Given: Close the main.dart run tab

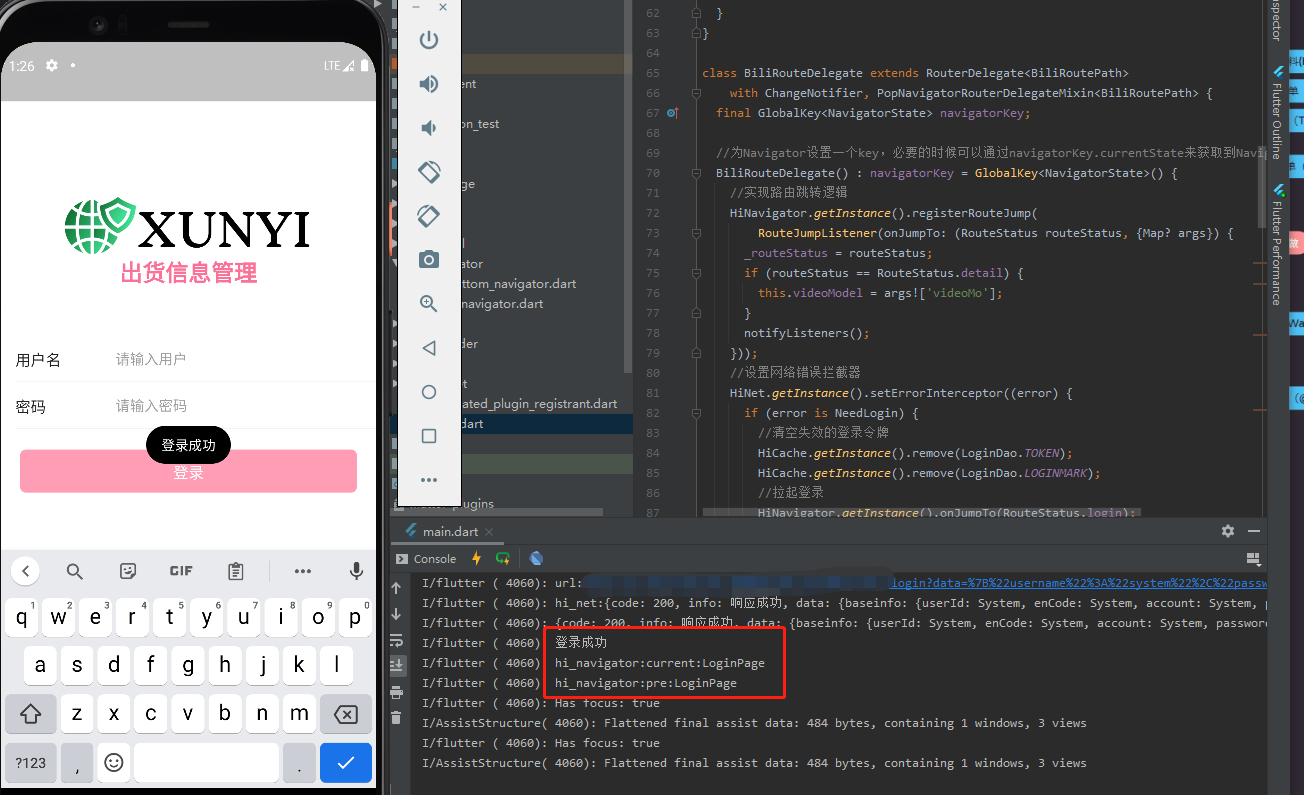Looking at the screenshot, I should (x=488, y=532).
